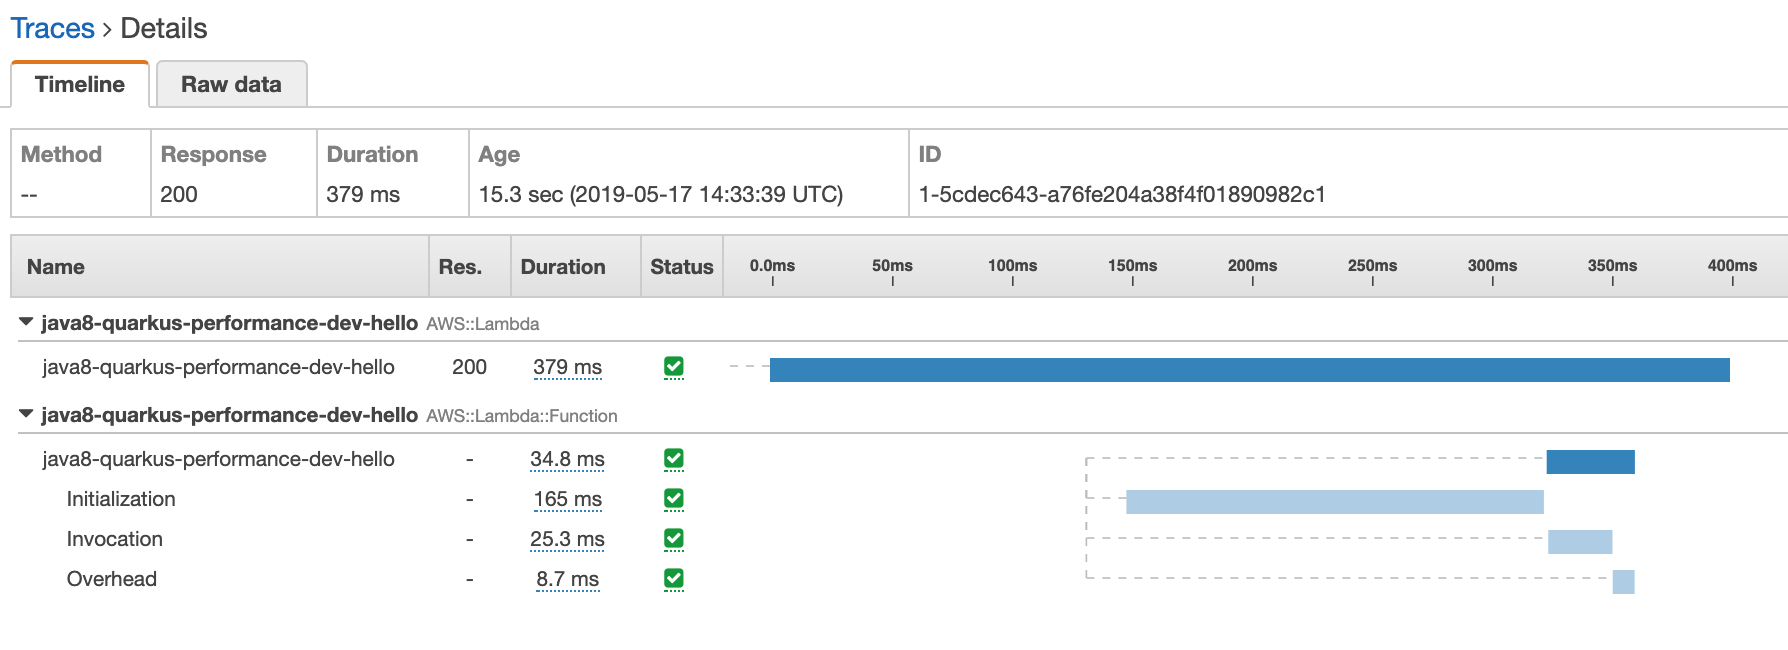Open the 8.7 ms Overhead duration
The height and width of the screenshot is (650, 1788).
[567, 579]
